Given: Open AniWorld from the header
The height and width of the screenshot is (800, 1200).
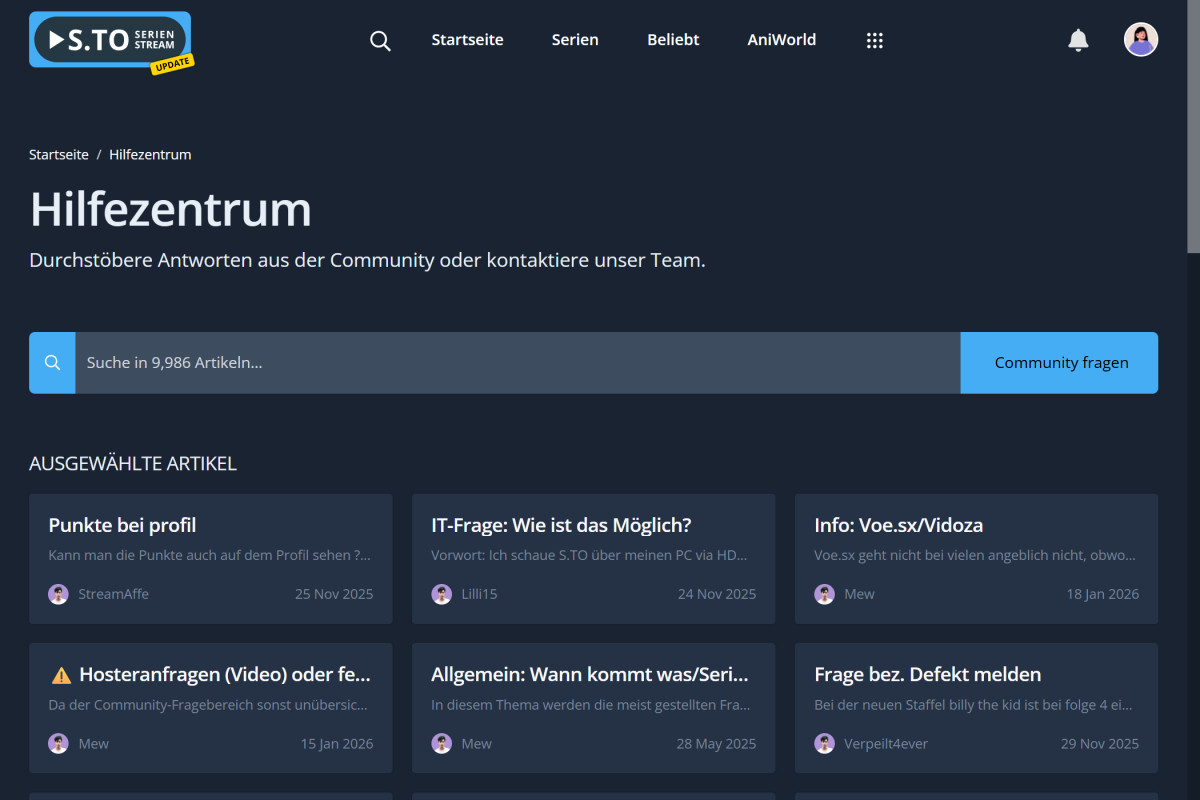Looking at the screenshot, I should (x=781, y=40).
